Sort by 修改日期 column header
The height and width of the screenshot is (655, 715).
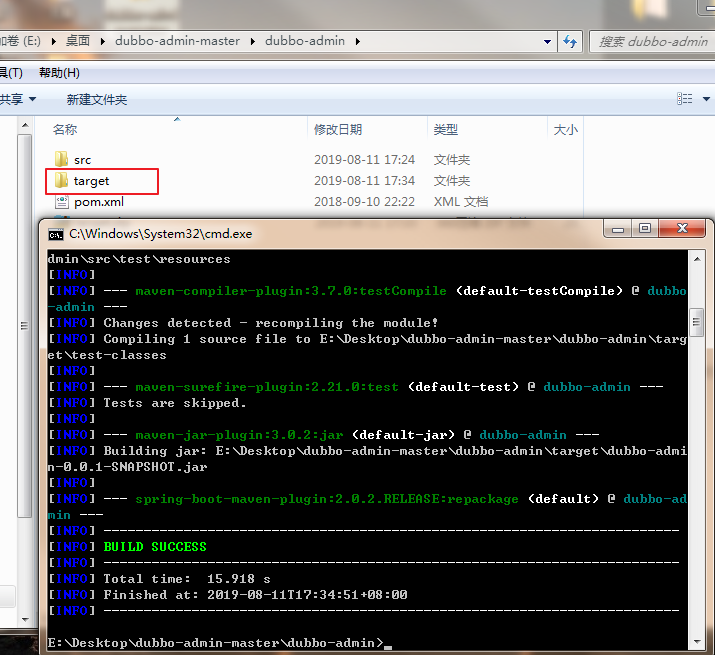click(x=338, y=130)
